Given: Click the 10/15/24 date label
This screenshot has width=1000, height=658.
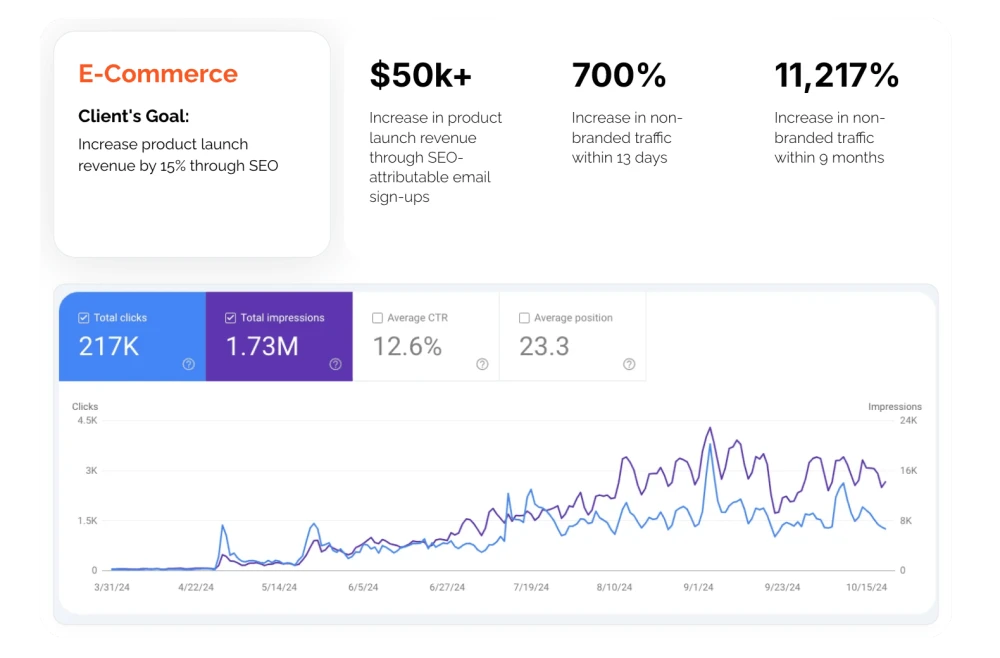Looking at the screenshot, I should [x=866, y=587].
